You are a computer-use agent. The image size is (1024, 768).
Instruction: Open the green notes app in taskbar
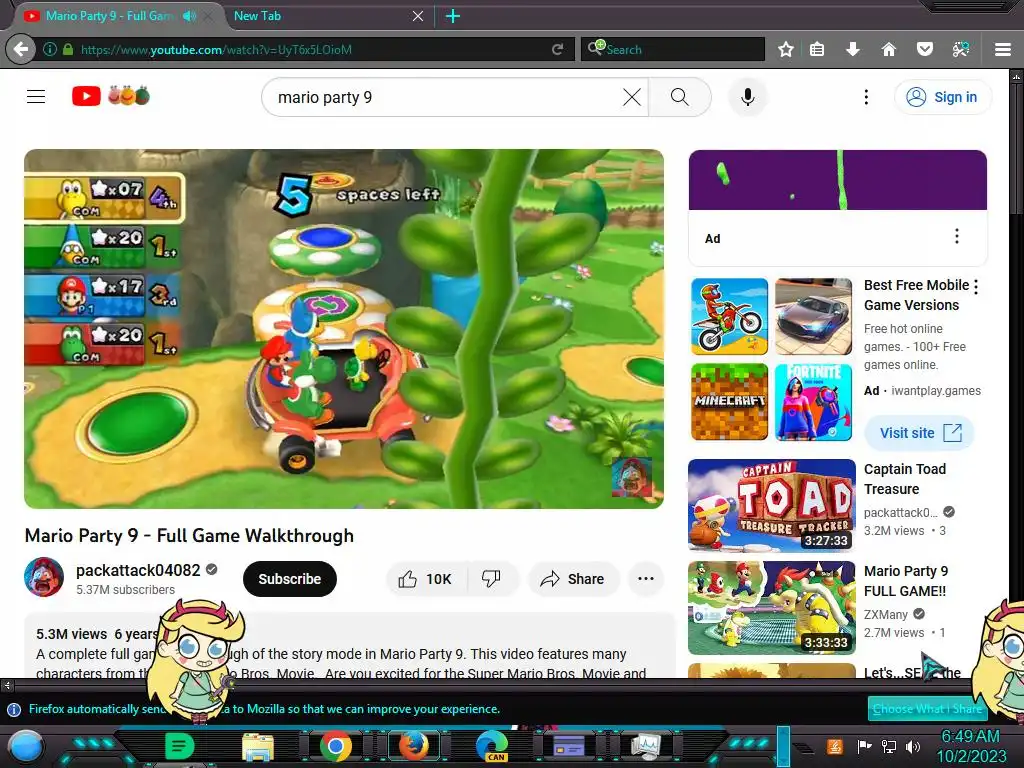point(180,746)
